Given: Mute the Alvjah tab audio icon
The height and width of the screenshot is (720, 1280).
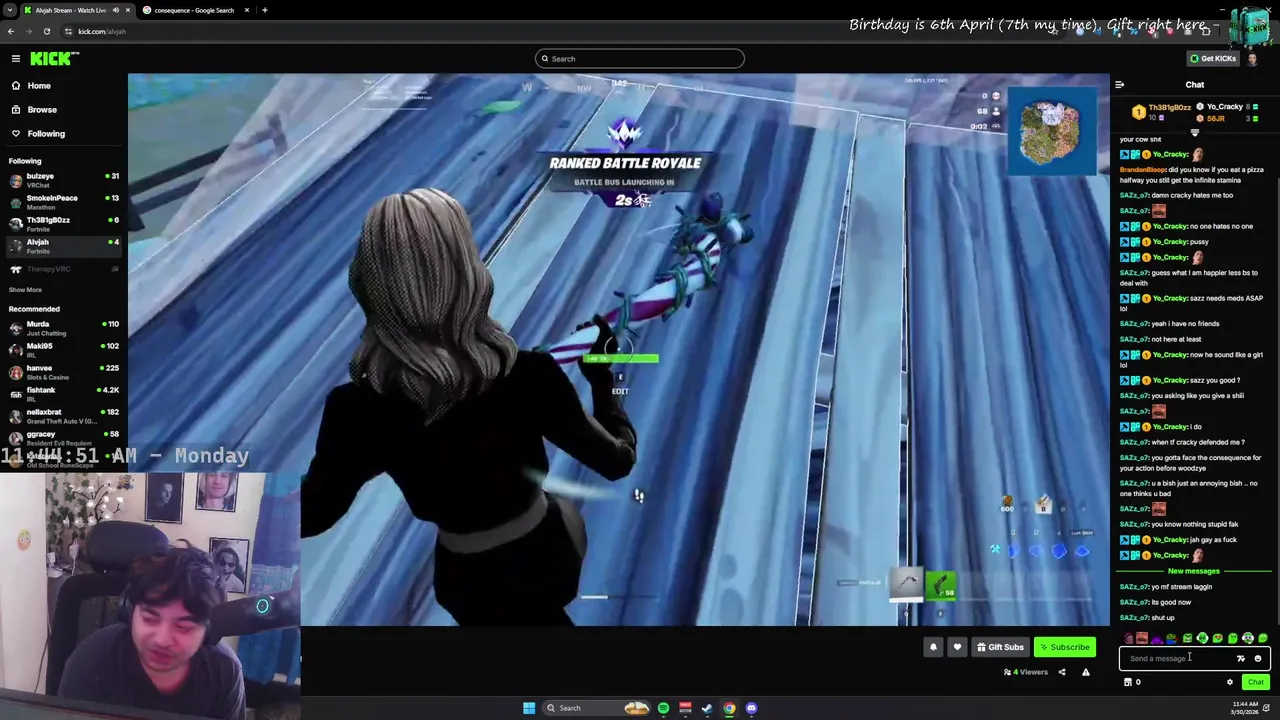Looking at the screenshot, I should tap(115, 10).
